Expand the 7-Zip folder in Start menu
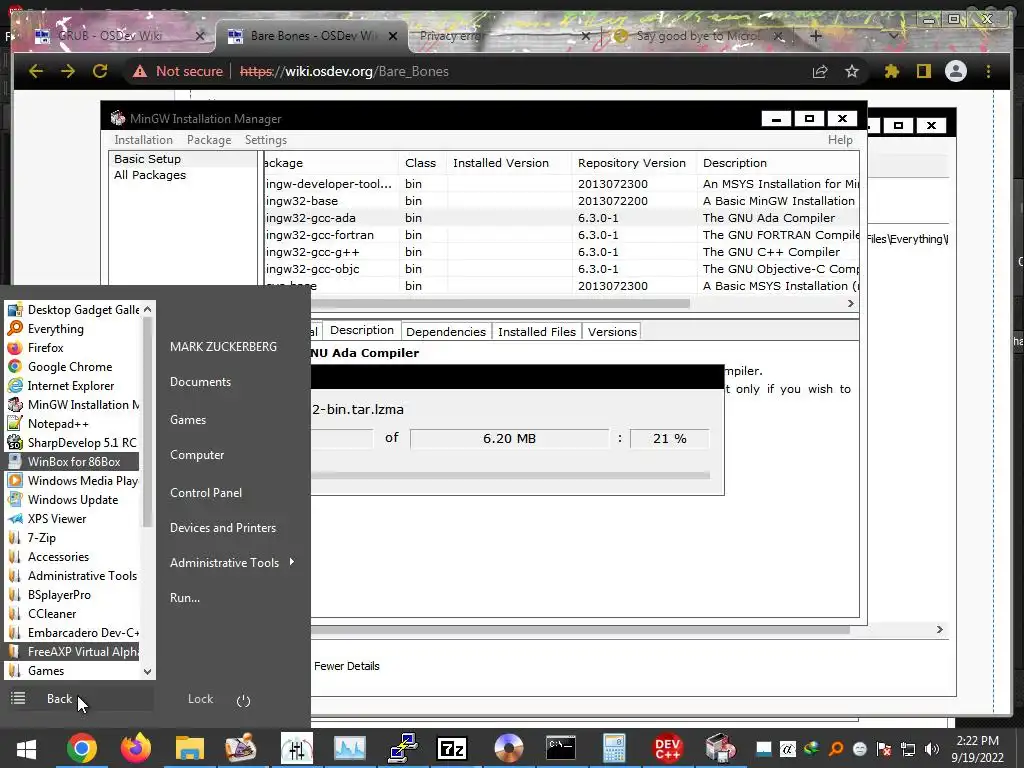The height and width of the screenshot is (768, 1024). [x=72, y=537]
